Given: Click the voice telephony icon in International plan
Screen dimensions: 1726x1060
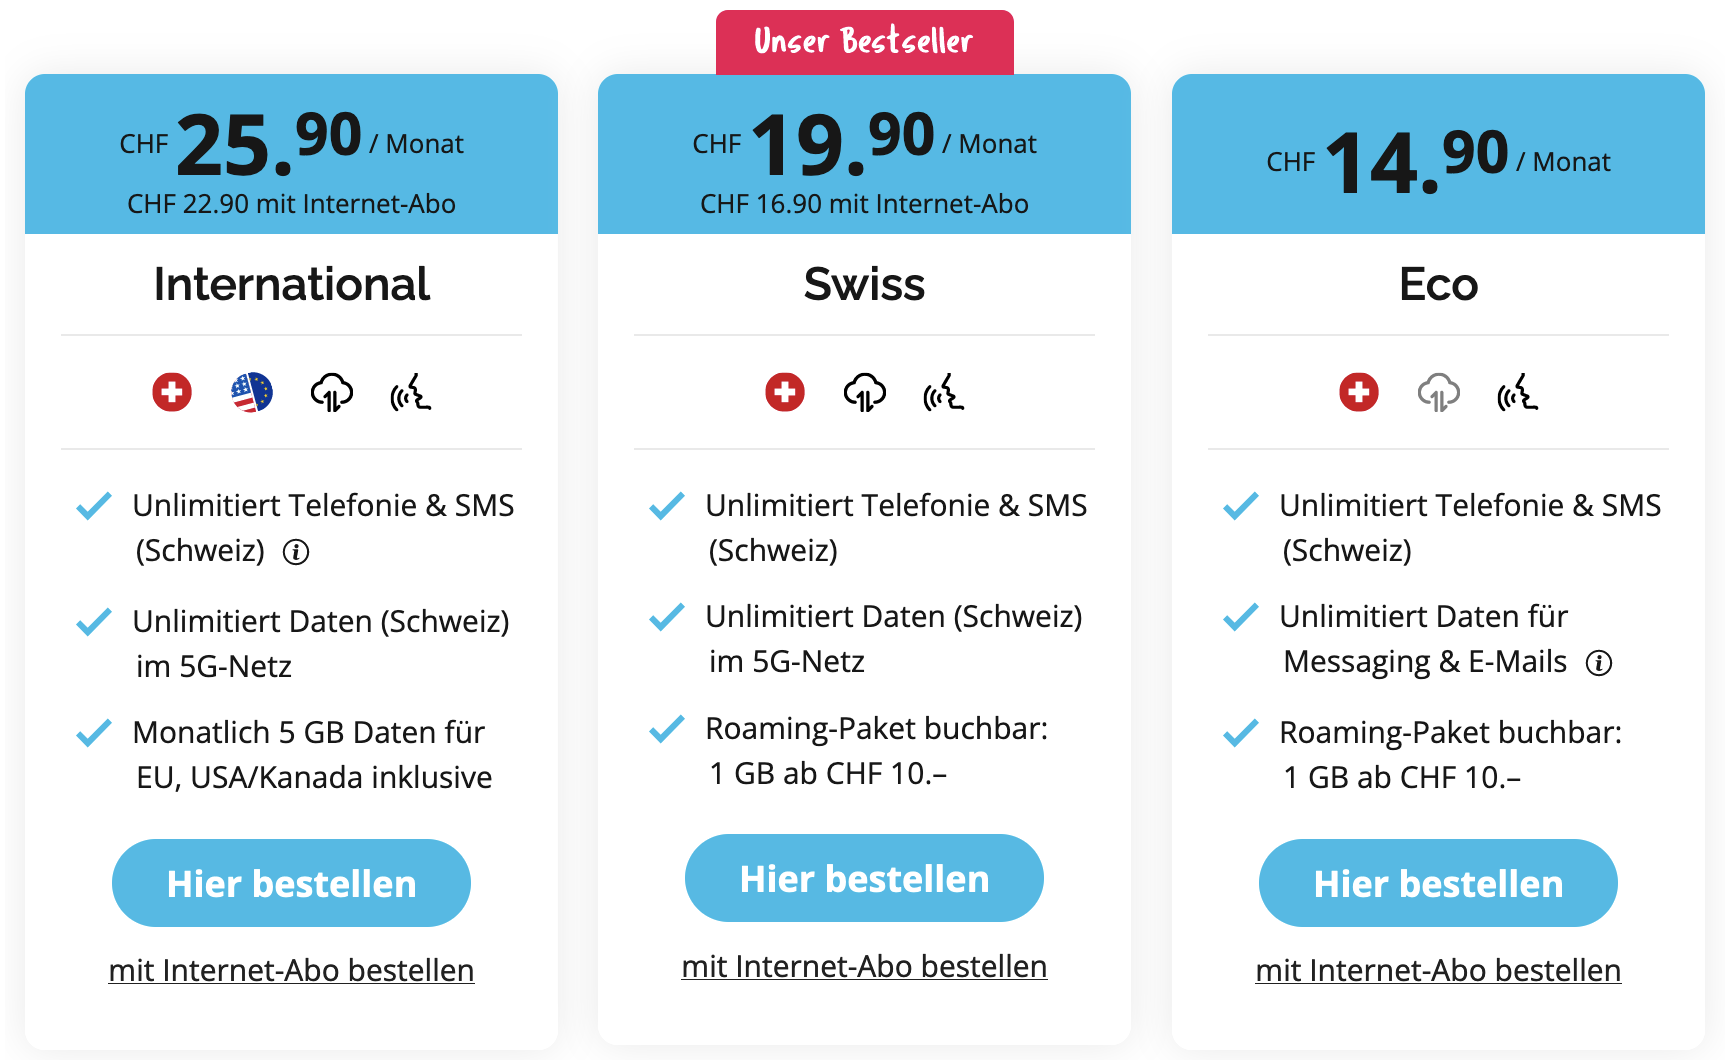Looking at the screenshot, I should pos(411,392).
